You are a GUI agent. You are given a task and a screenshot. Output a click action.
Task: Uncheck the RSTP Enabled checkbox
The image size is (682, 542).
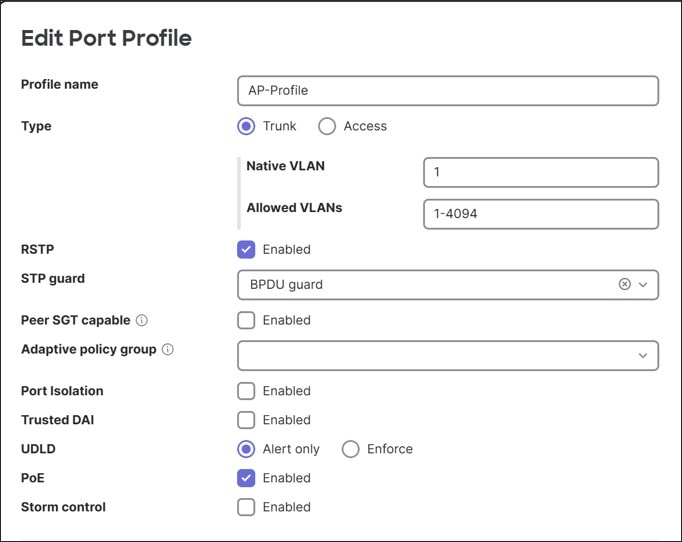click(x=246, y=249)
